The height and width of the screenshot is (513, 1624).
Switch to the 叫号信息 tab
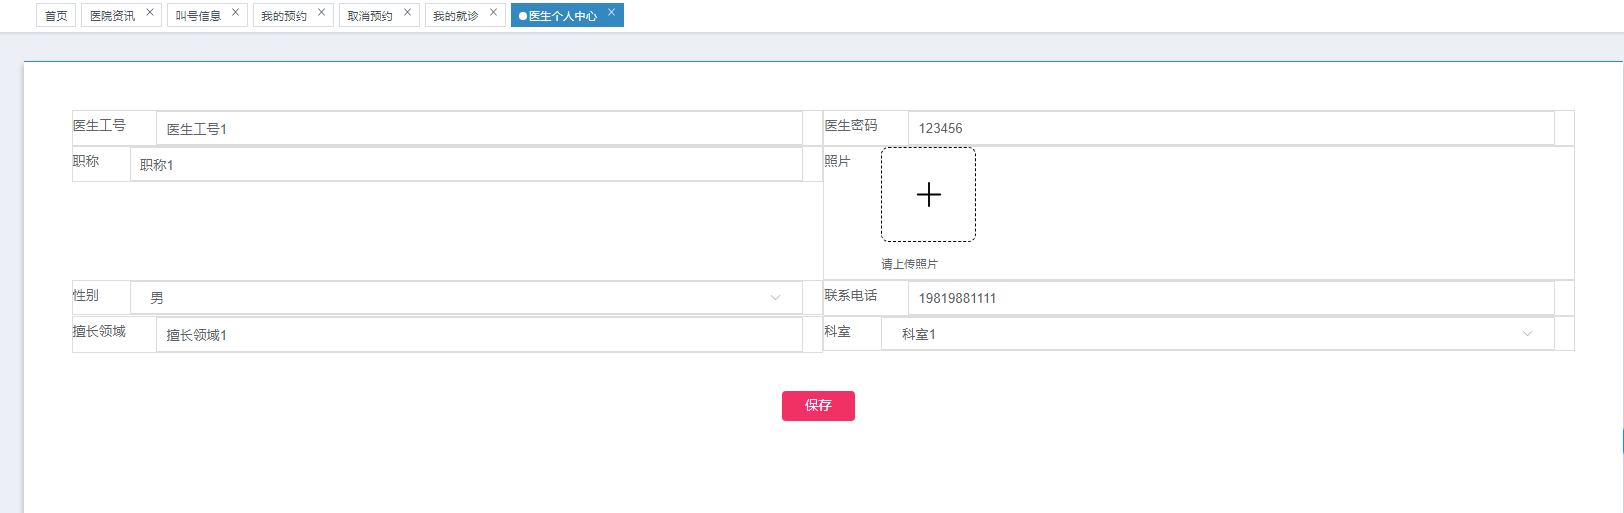[198, 16]
